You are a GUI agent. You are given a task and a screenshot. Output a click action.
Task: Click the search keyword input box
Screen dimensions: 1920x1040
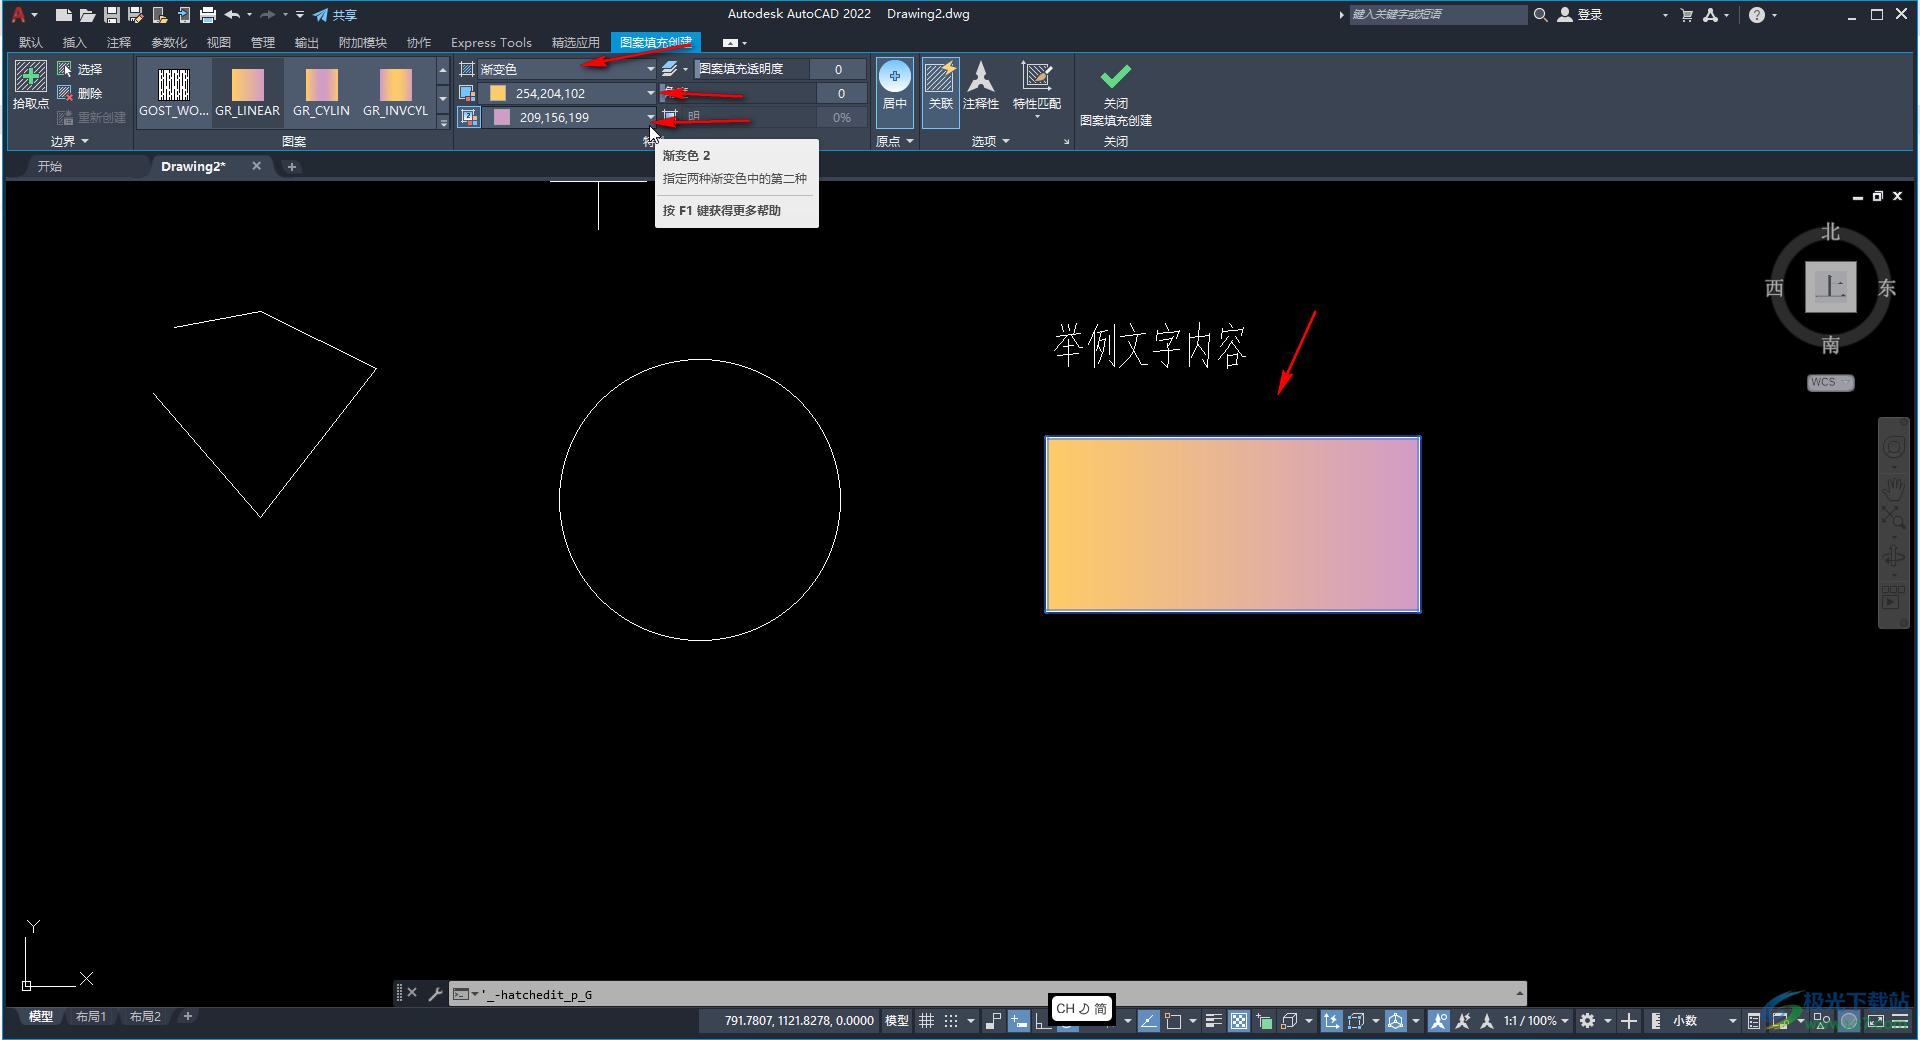click(1437, 15)
